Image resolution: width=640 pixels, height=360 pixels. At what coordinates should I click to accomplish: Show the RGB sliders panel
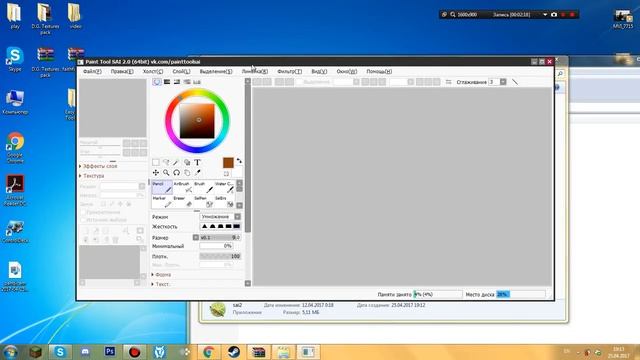coord(167,82)
